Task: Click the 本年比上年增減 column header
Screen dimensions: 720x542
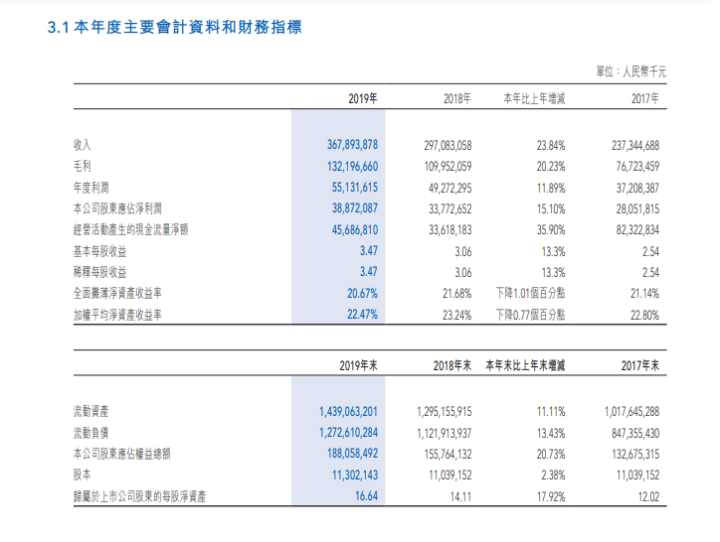Action: (534, 99)
